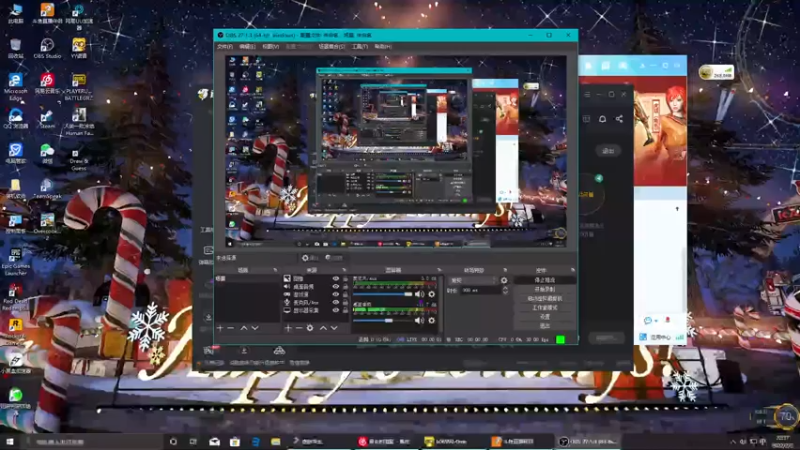The height and width of the screenshot is (450, 800).
Task: Pop out the 混音器 dock via header icon
Action: pos(439,270)
